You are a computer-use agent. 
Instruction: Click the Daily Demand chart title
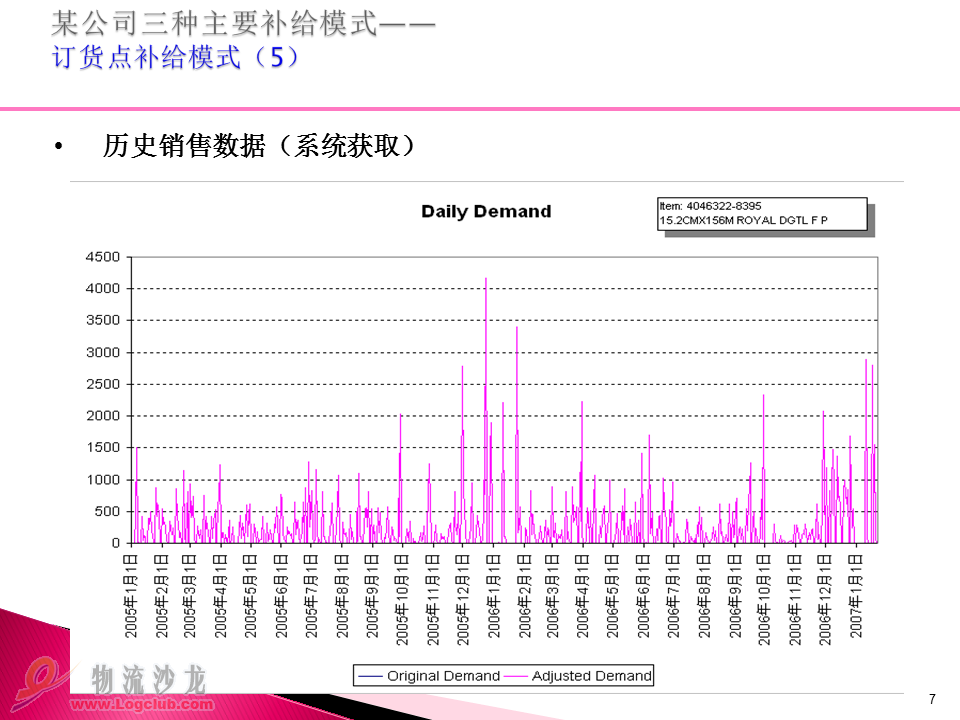486,211
